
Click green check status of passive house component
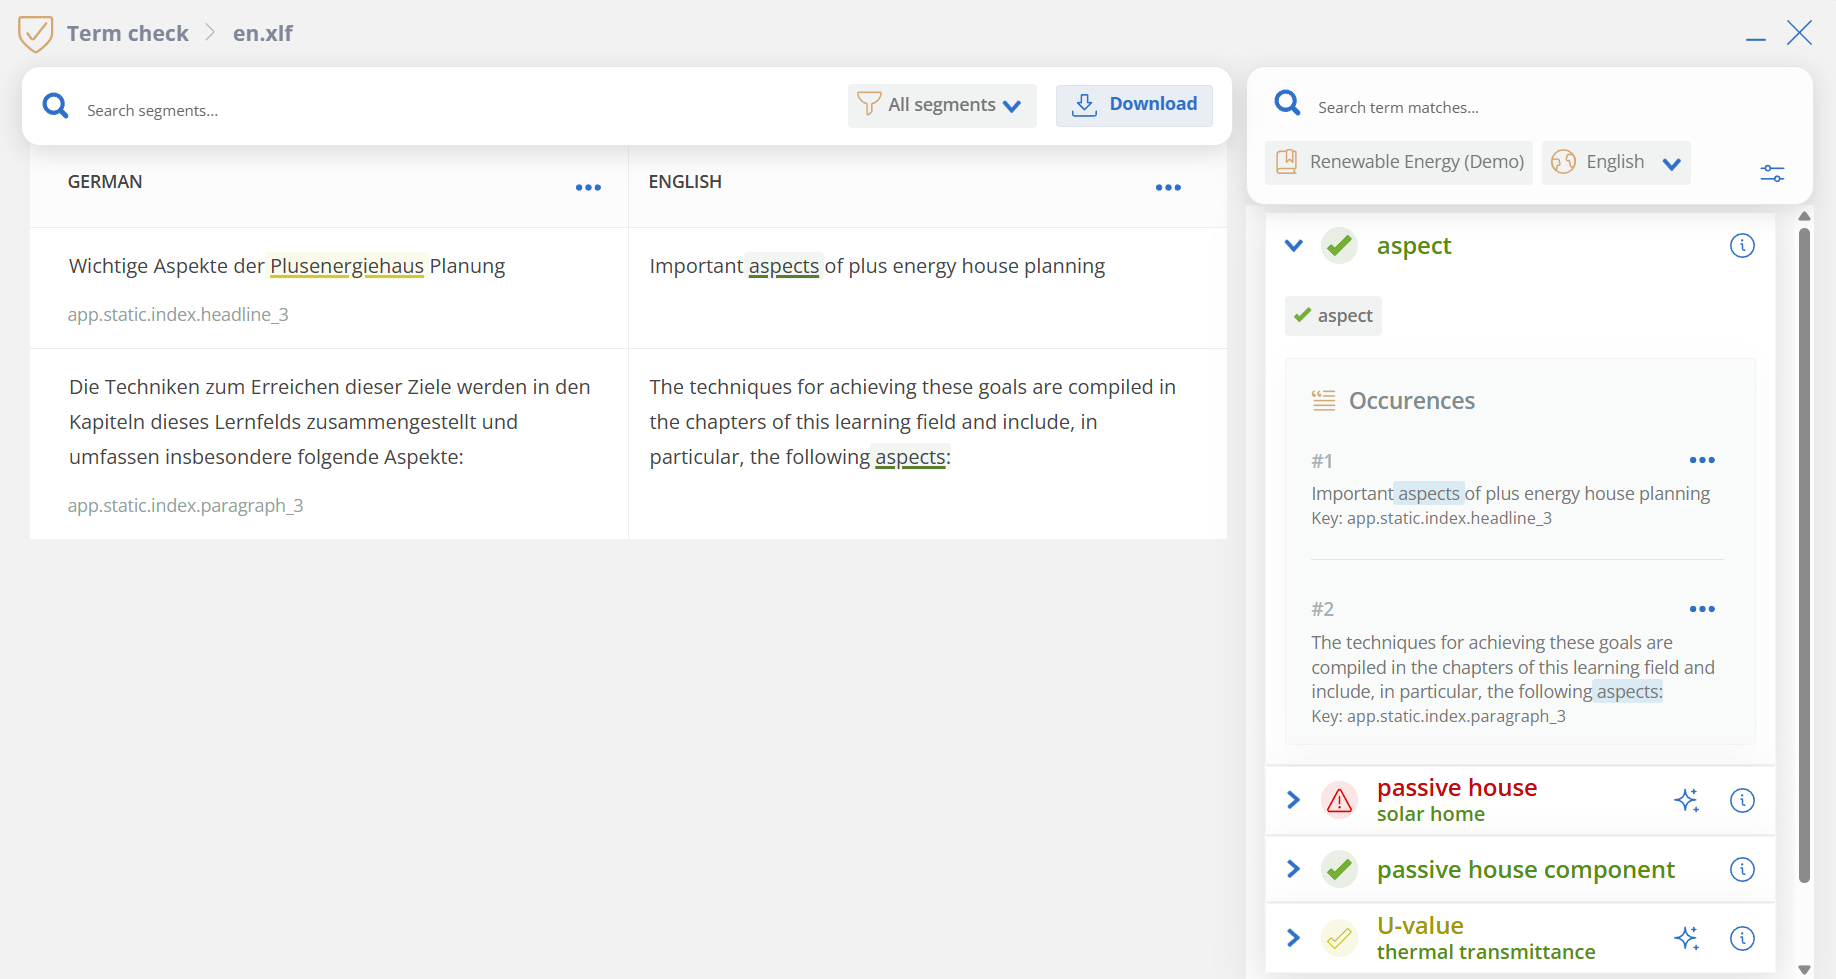(1339, 870)
